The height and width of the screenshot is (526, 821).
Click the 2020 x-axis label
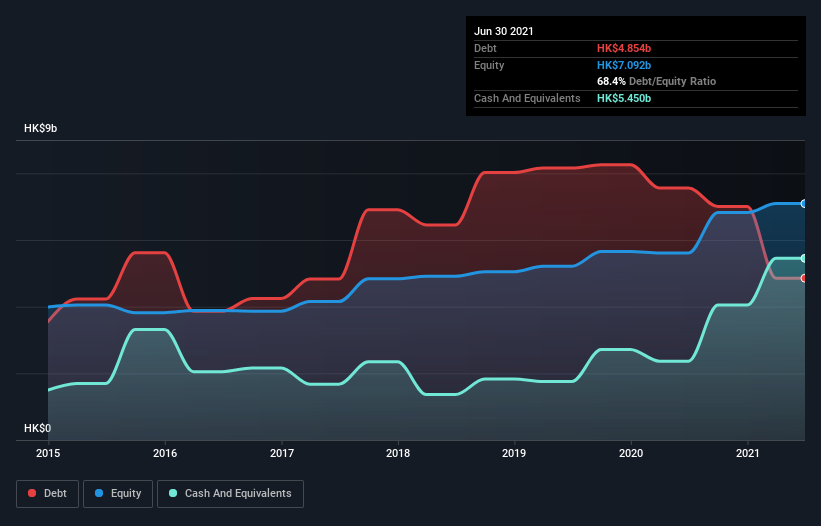pyautogui.click(x=631, y=453)
